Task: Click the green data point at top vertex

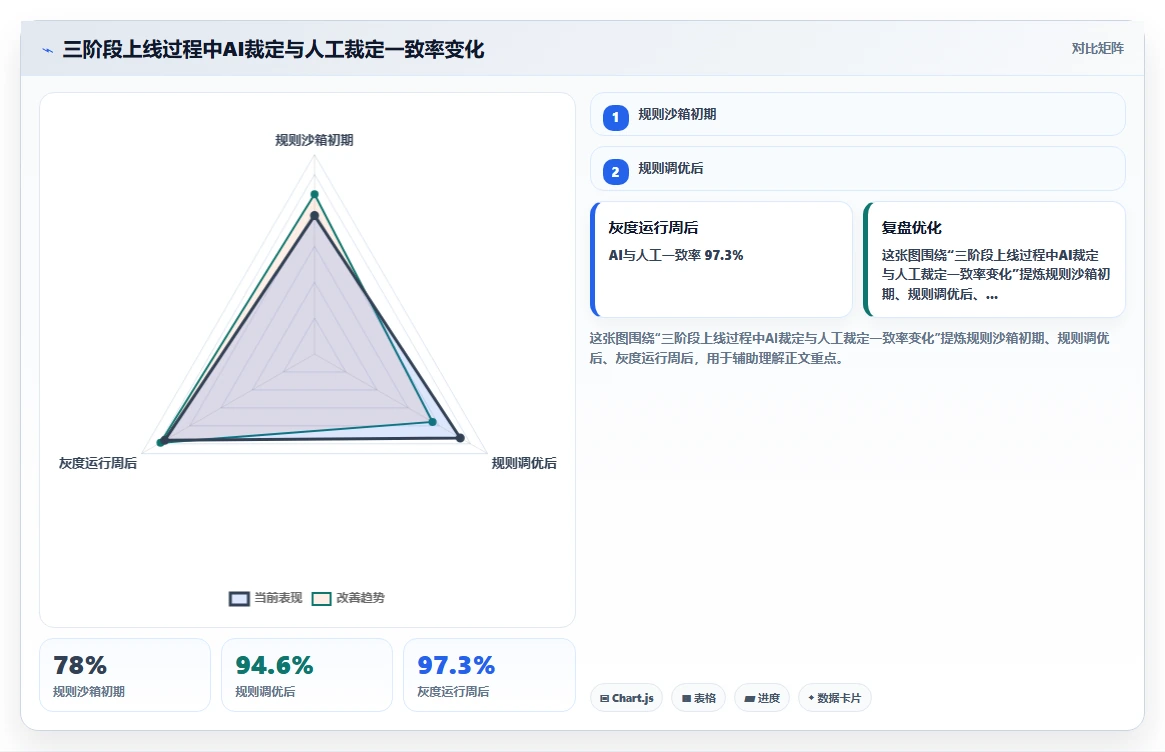Action: [x=314, y=195]
